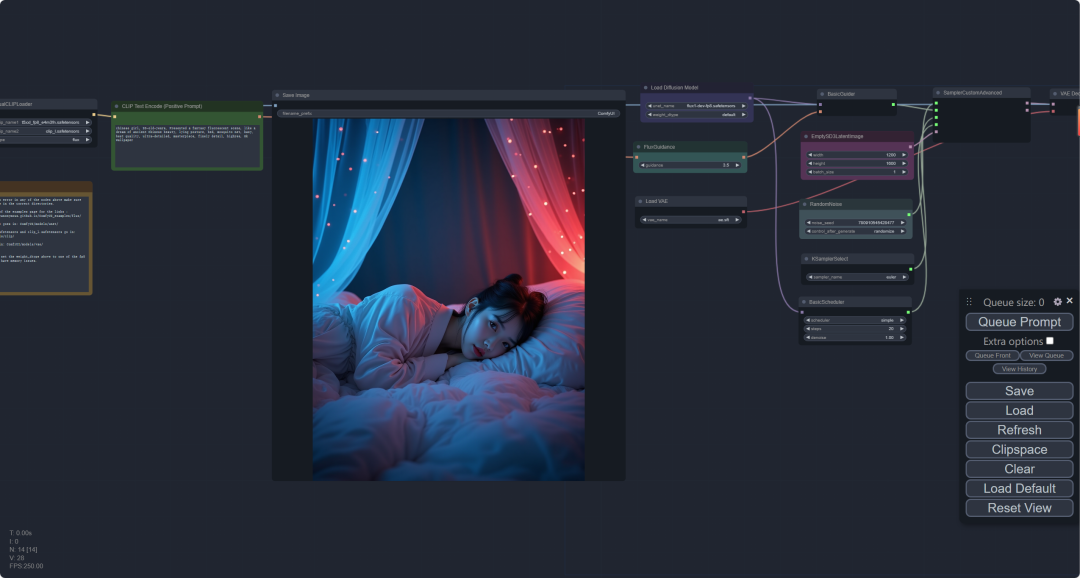Collapse the BasicScheduler node dot
The width and height of the screenshot is (1080, 578).
804,302
